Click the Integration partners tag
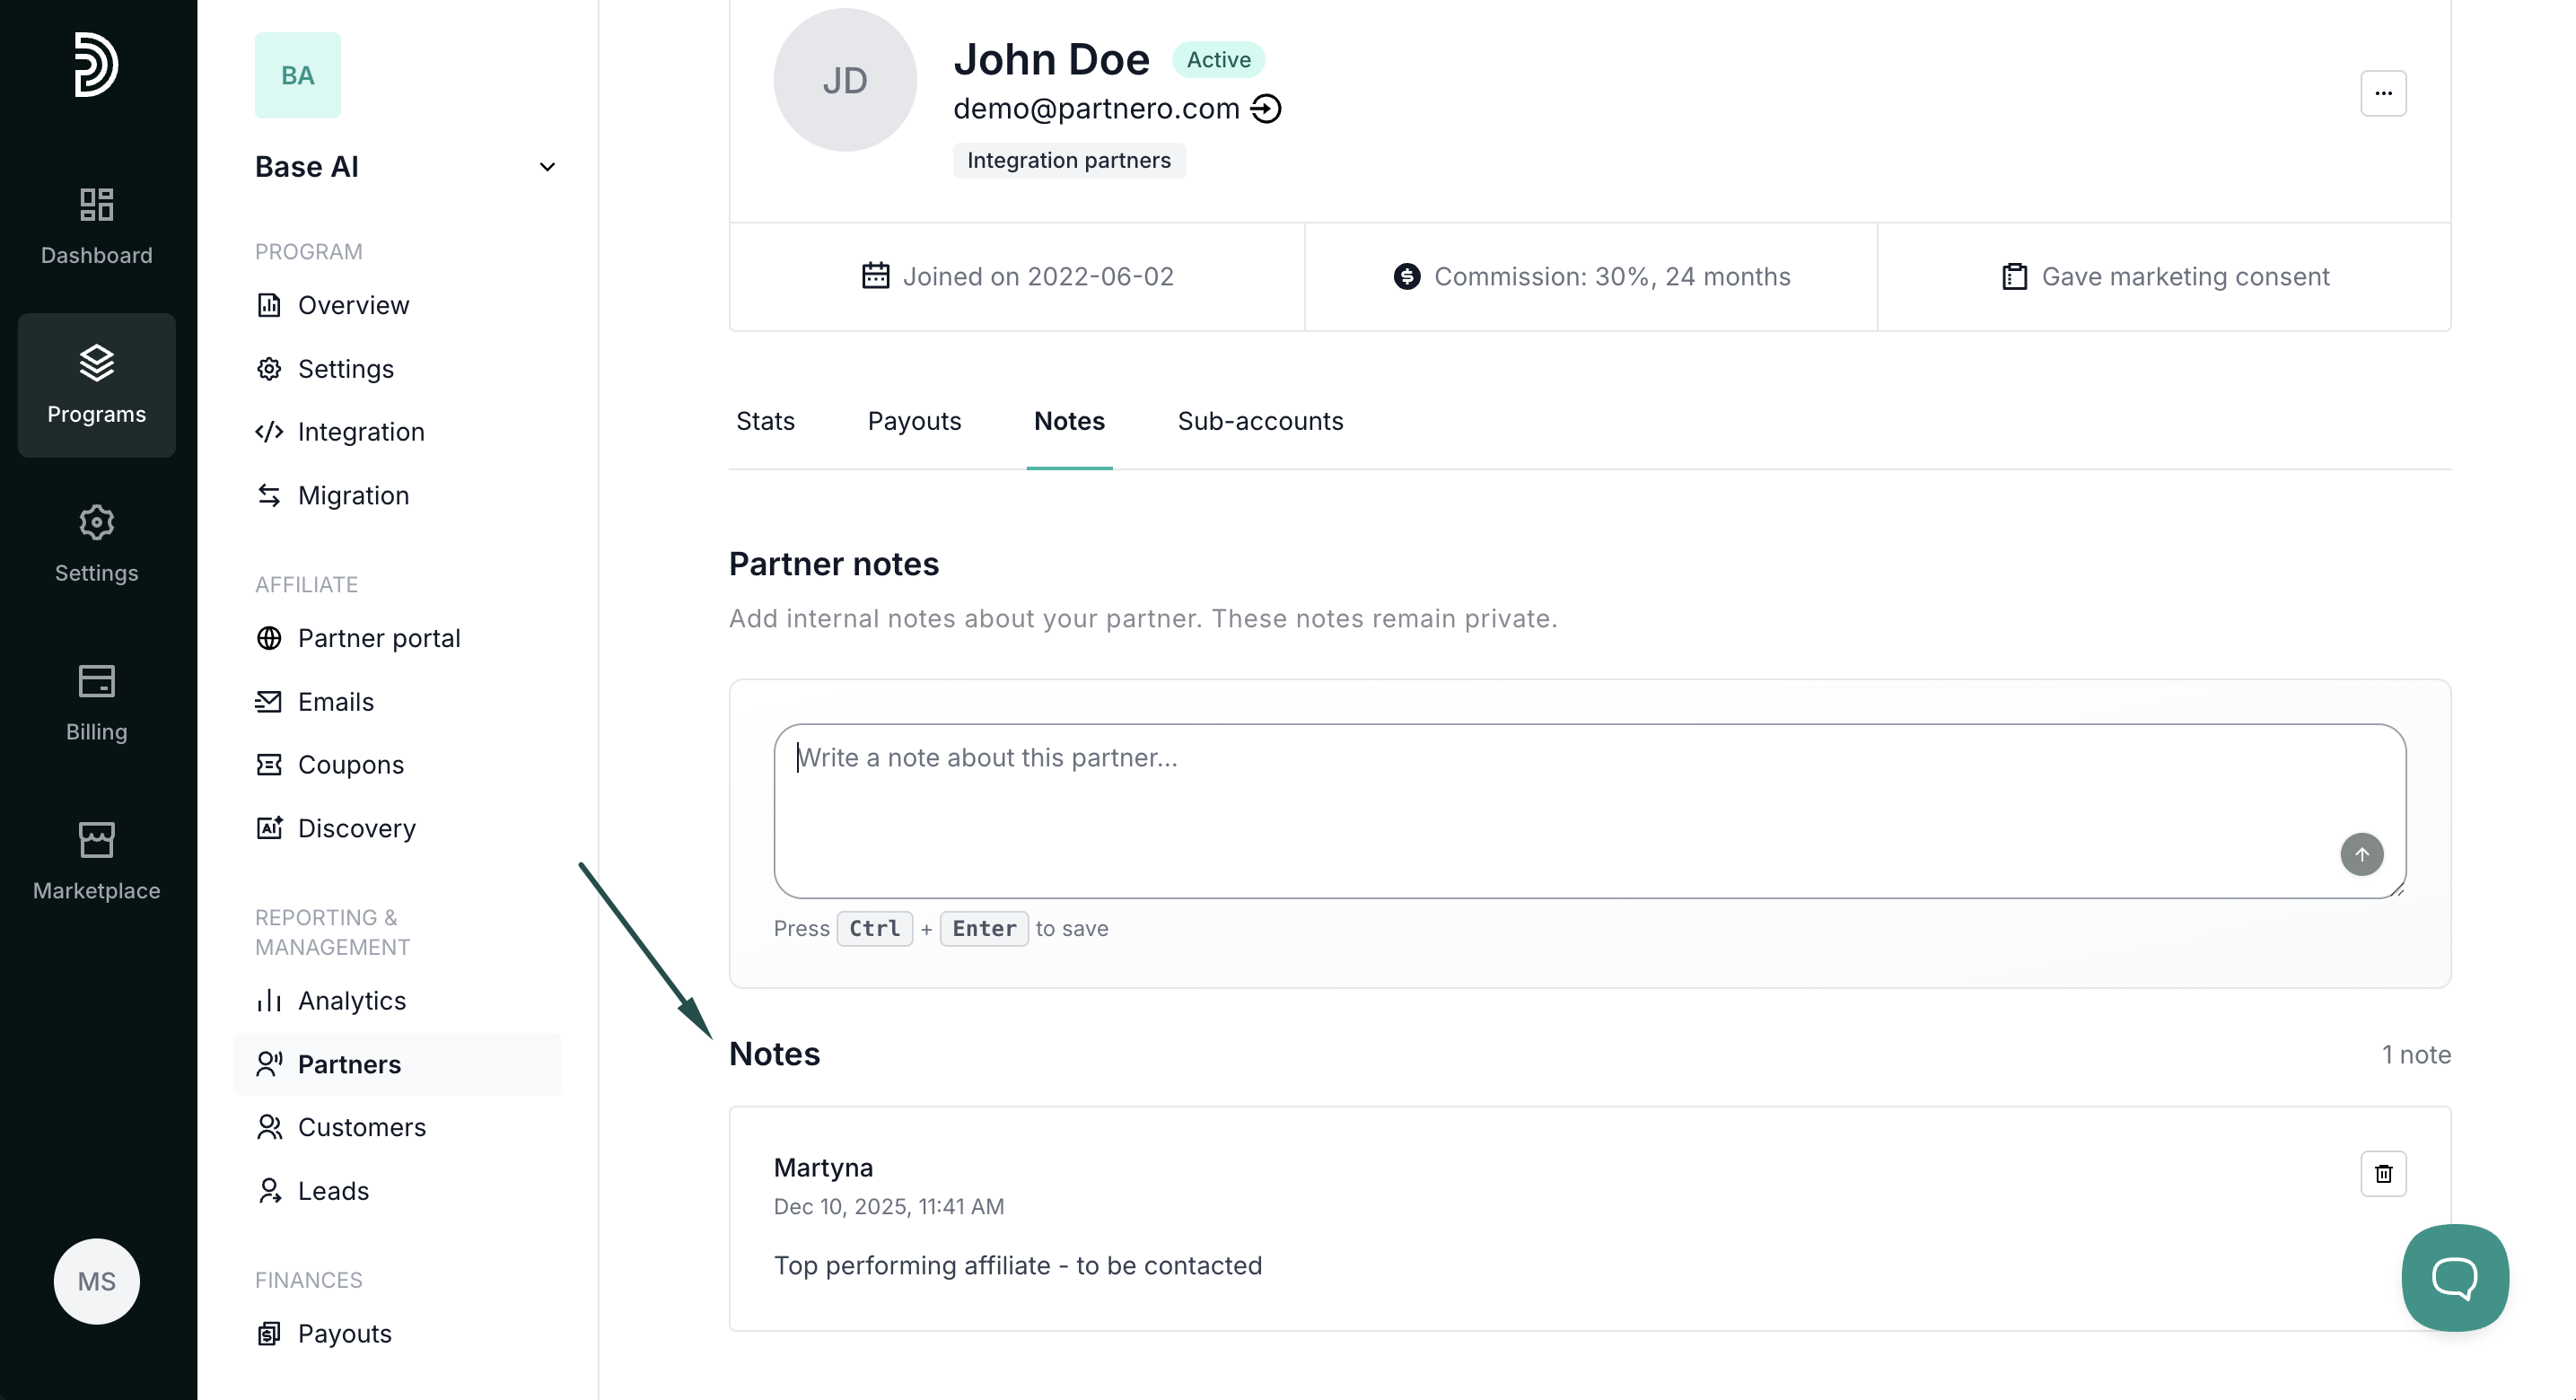 click(1068, 160)
